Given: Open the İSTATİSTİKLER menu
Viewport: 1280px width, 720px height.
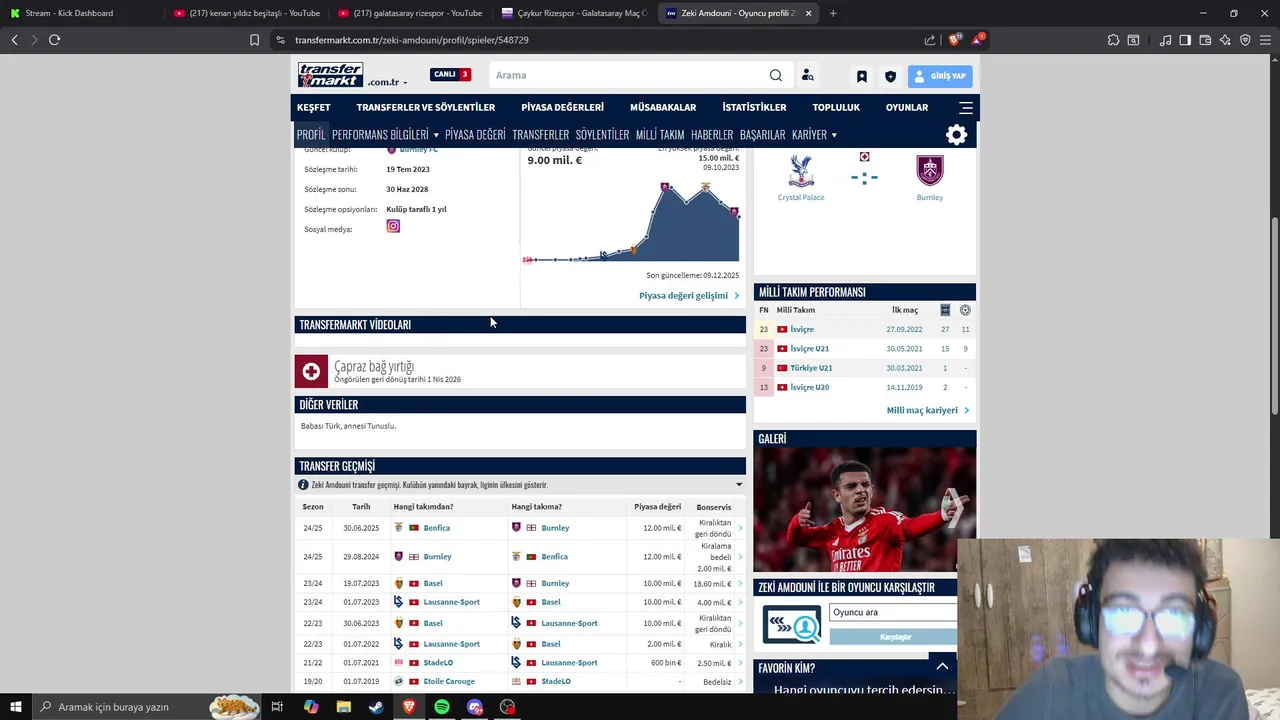Looking at the screenshot, I should click(x=754, y=107).
